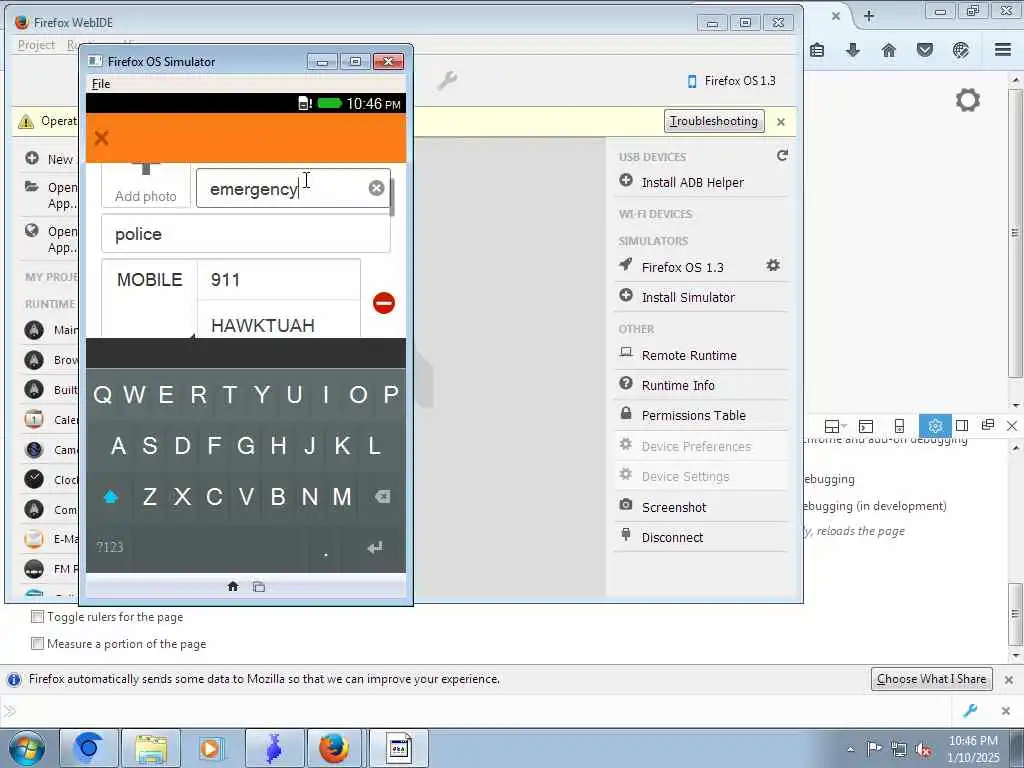The height and width of the screenshot is (768, 1024).
Task: Enable Toggle rulers for the page
Action: [38, 616]
